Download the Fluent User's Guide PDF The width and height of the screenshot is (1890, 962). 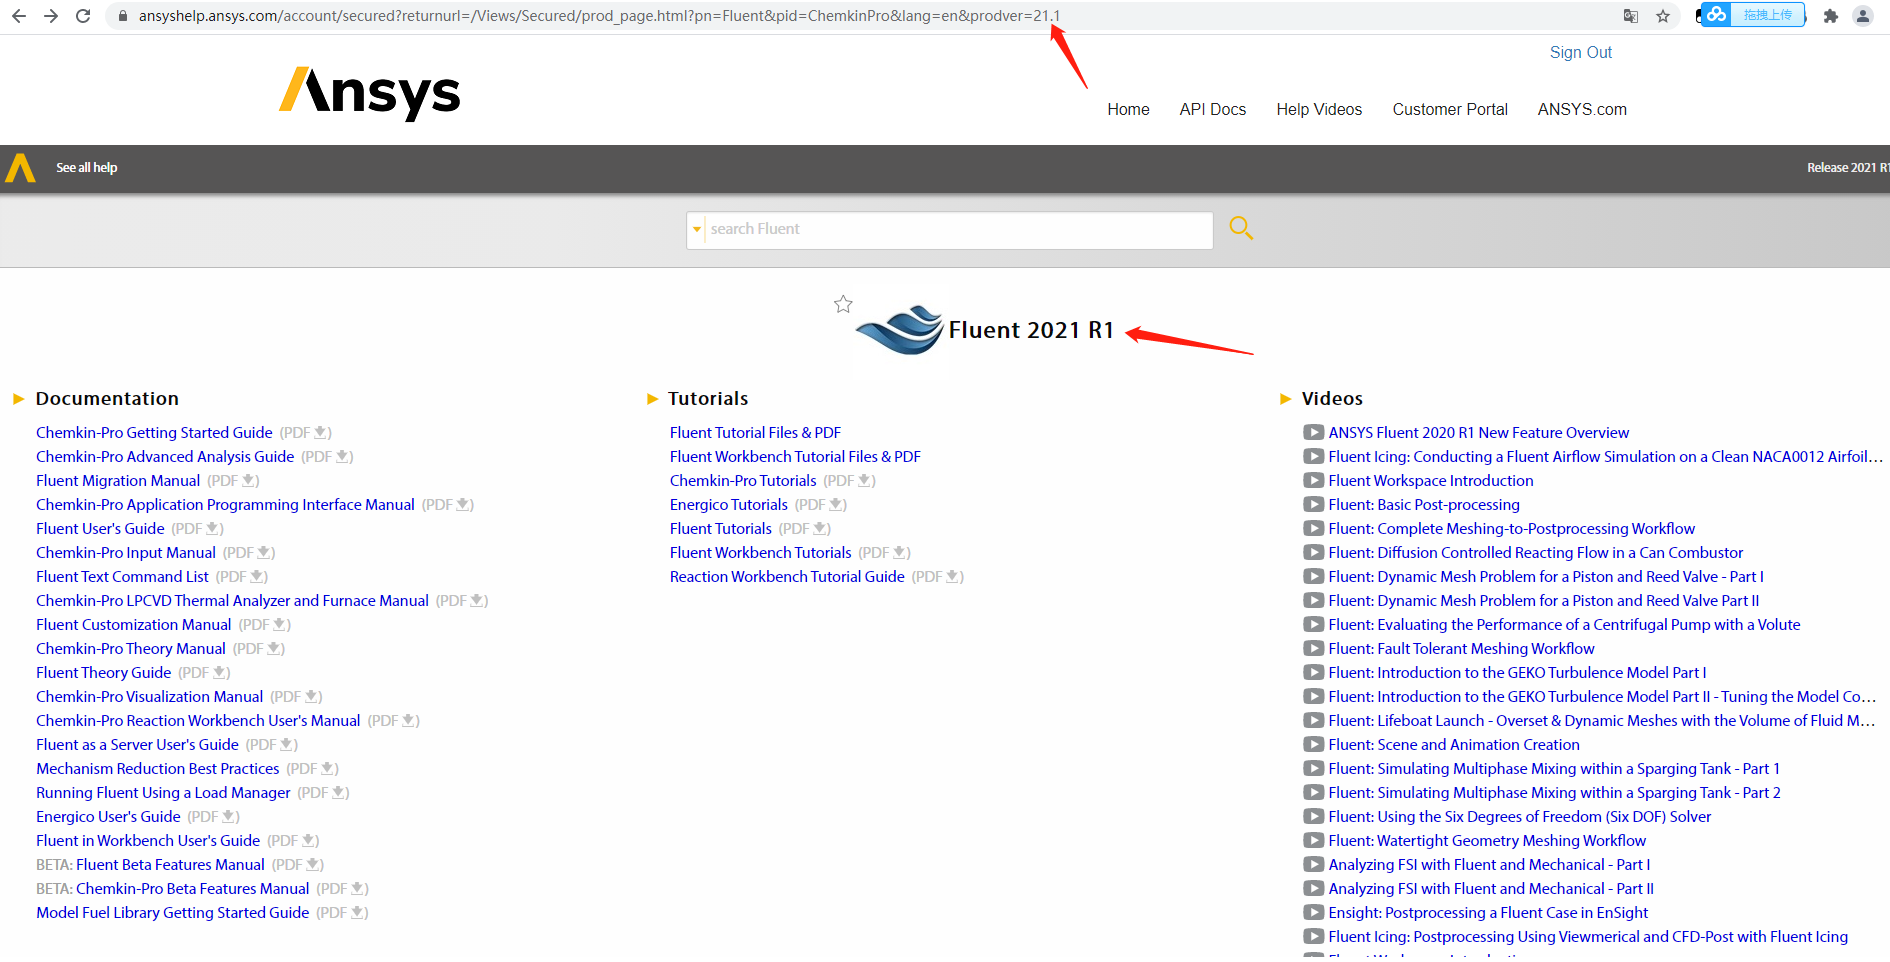[213, 529]
